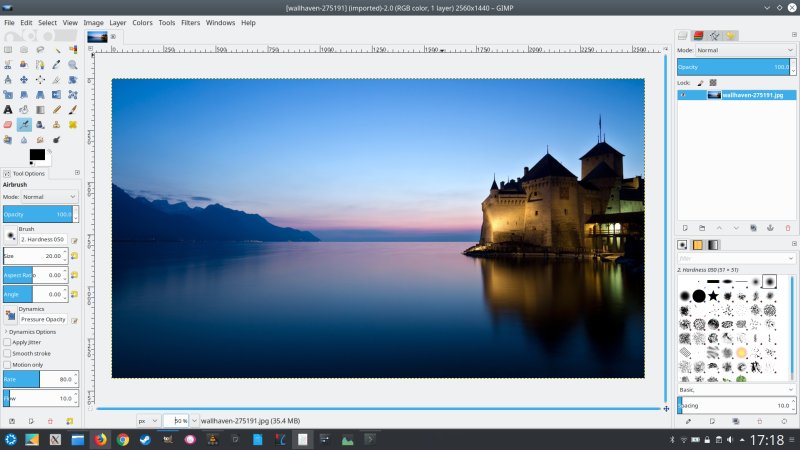The image size is (800, 450).
Task: Select the Rotate tool
Action: click(73, 80)
